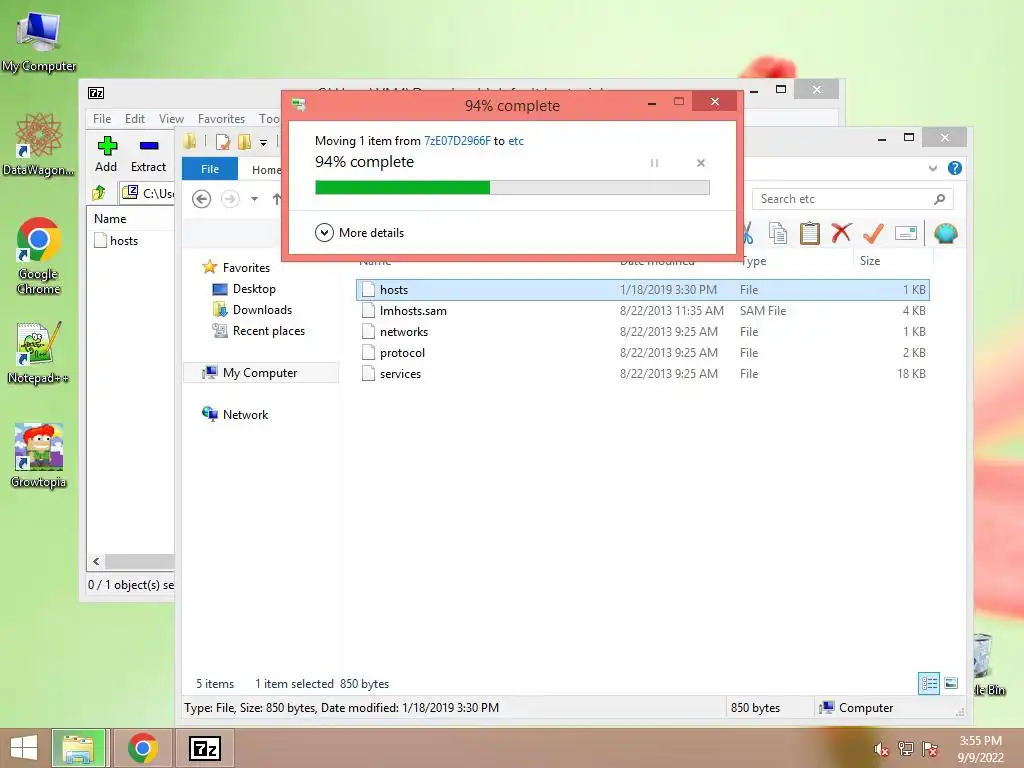This screenshot has width=1024, height=768.
Task: Select the DataWagon desktop shortcut
Action: click(x=39, y=144)
